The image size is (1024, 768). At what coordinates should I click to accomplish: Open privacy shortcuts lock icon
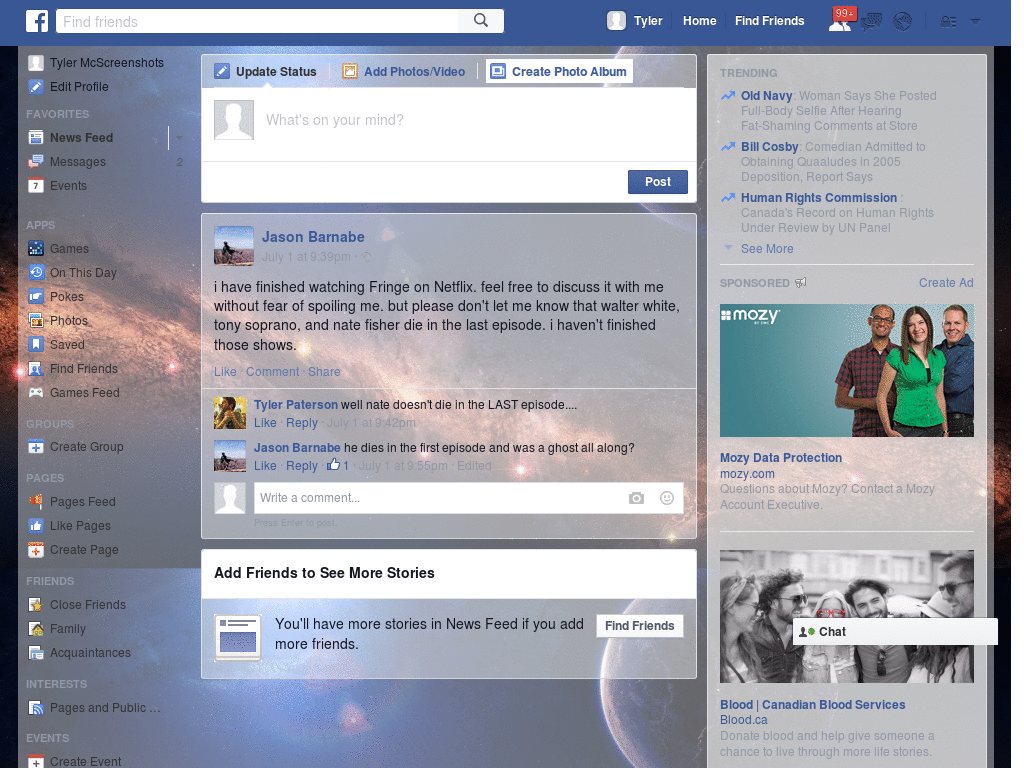point(948,22)
